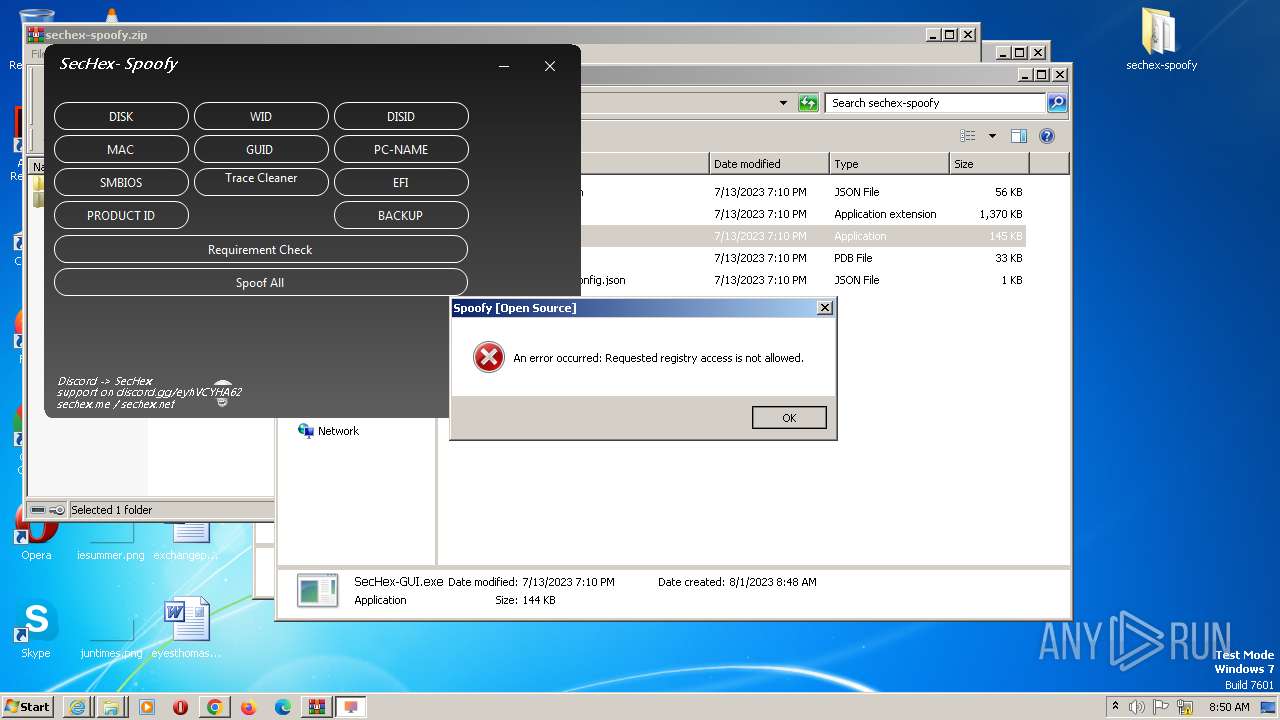The width and height of the screenshot is (1280, 720).
Task: Click the error icon in the dialog
Action: 488,357
